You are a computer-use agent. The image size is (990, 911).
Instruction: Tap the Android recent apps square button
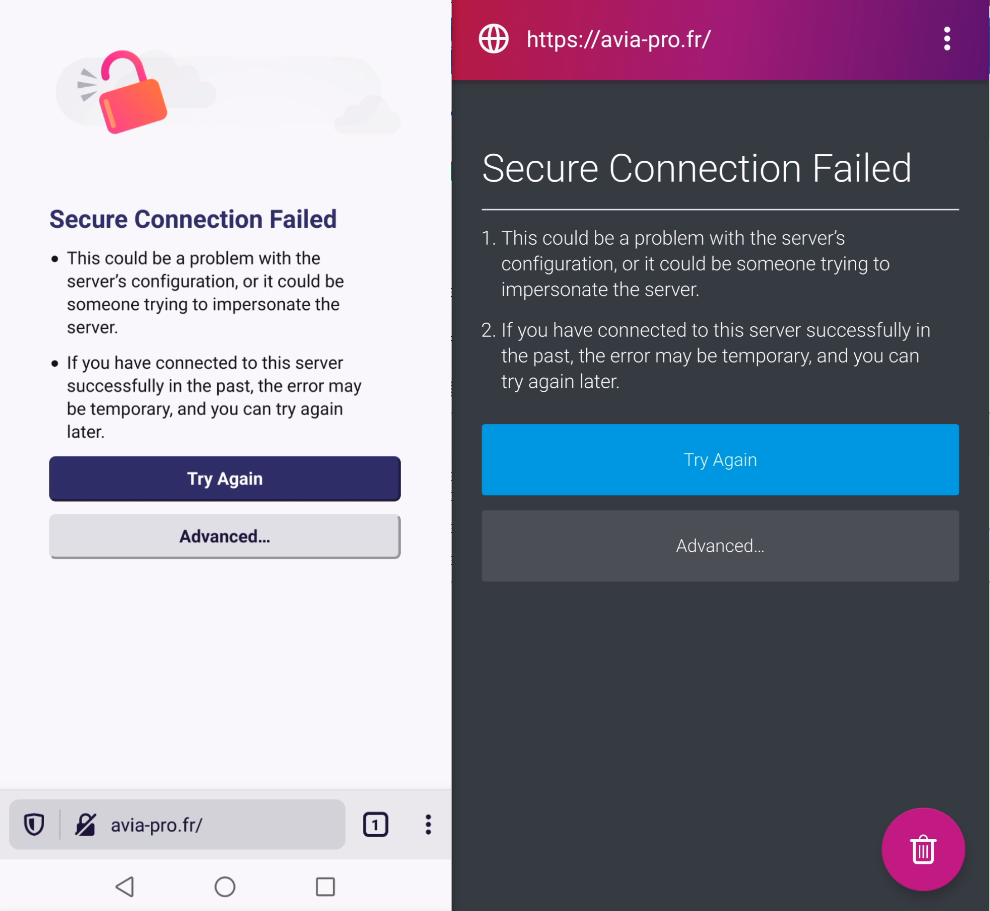click(324, 887)
